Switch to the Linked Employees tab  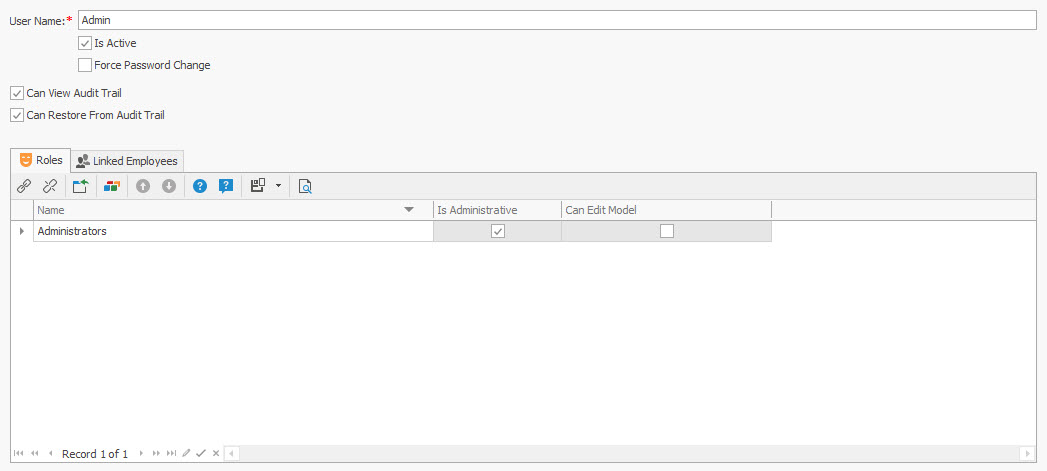[126, 161]
